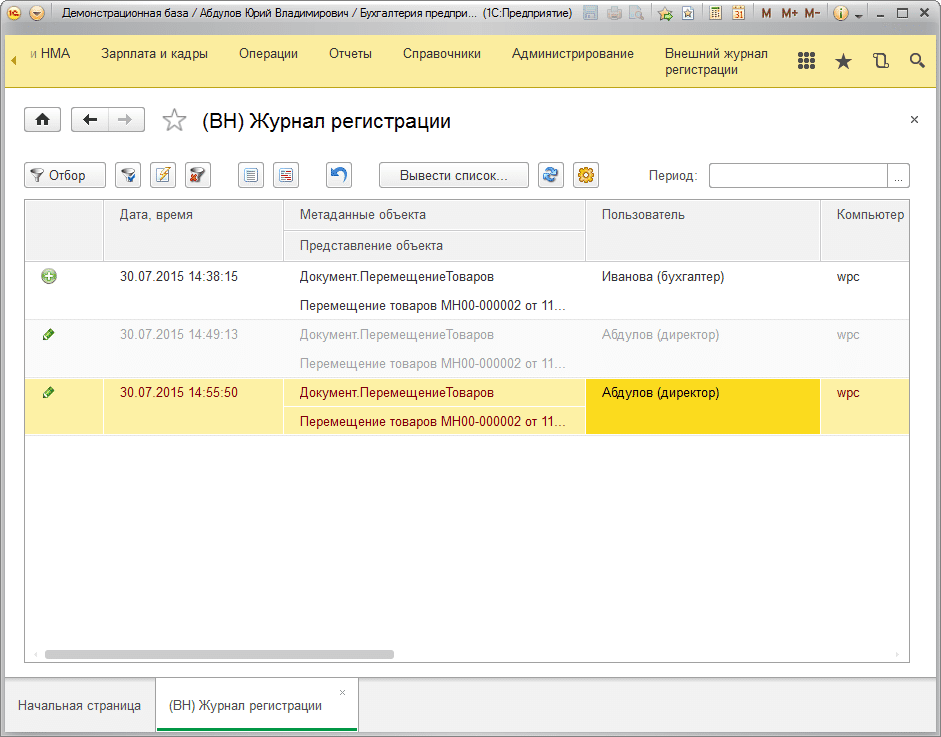Click the blue undo arrow icon
Viewport: 941px width, 737px height.
pyautogui.click(x=339, y=175)
